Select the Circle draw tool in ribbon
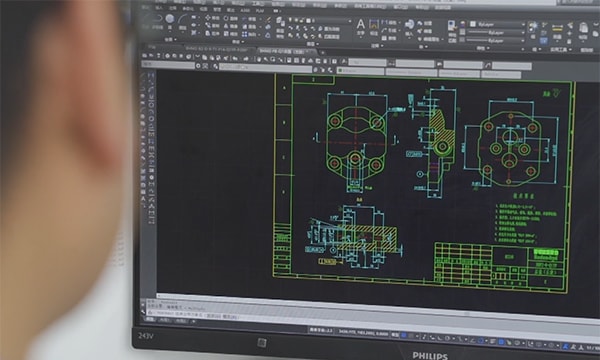 (x=170, y=19)
